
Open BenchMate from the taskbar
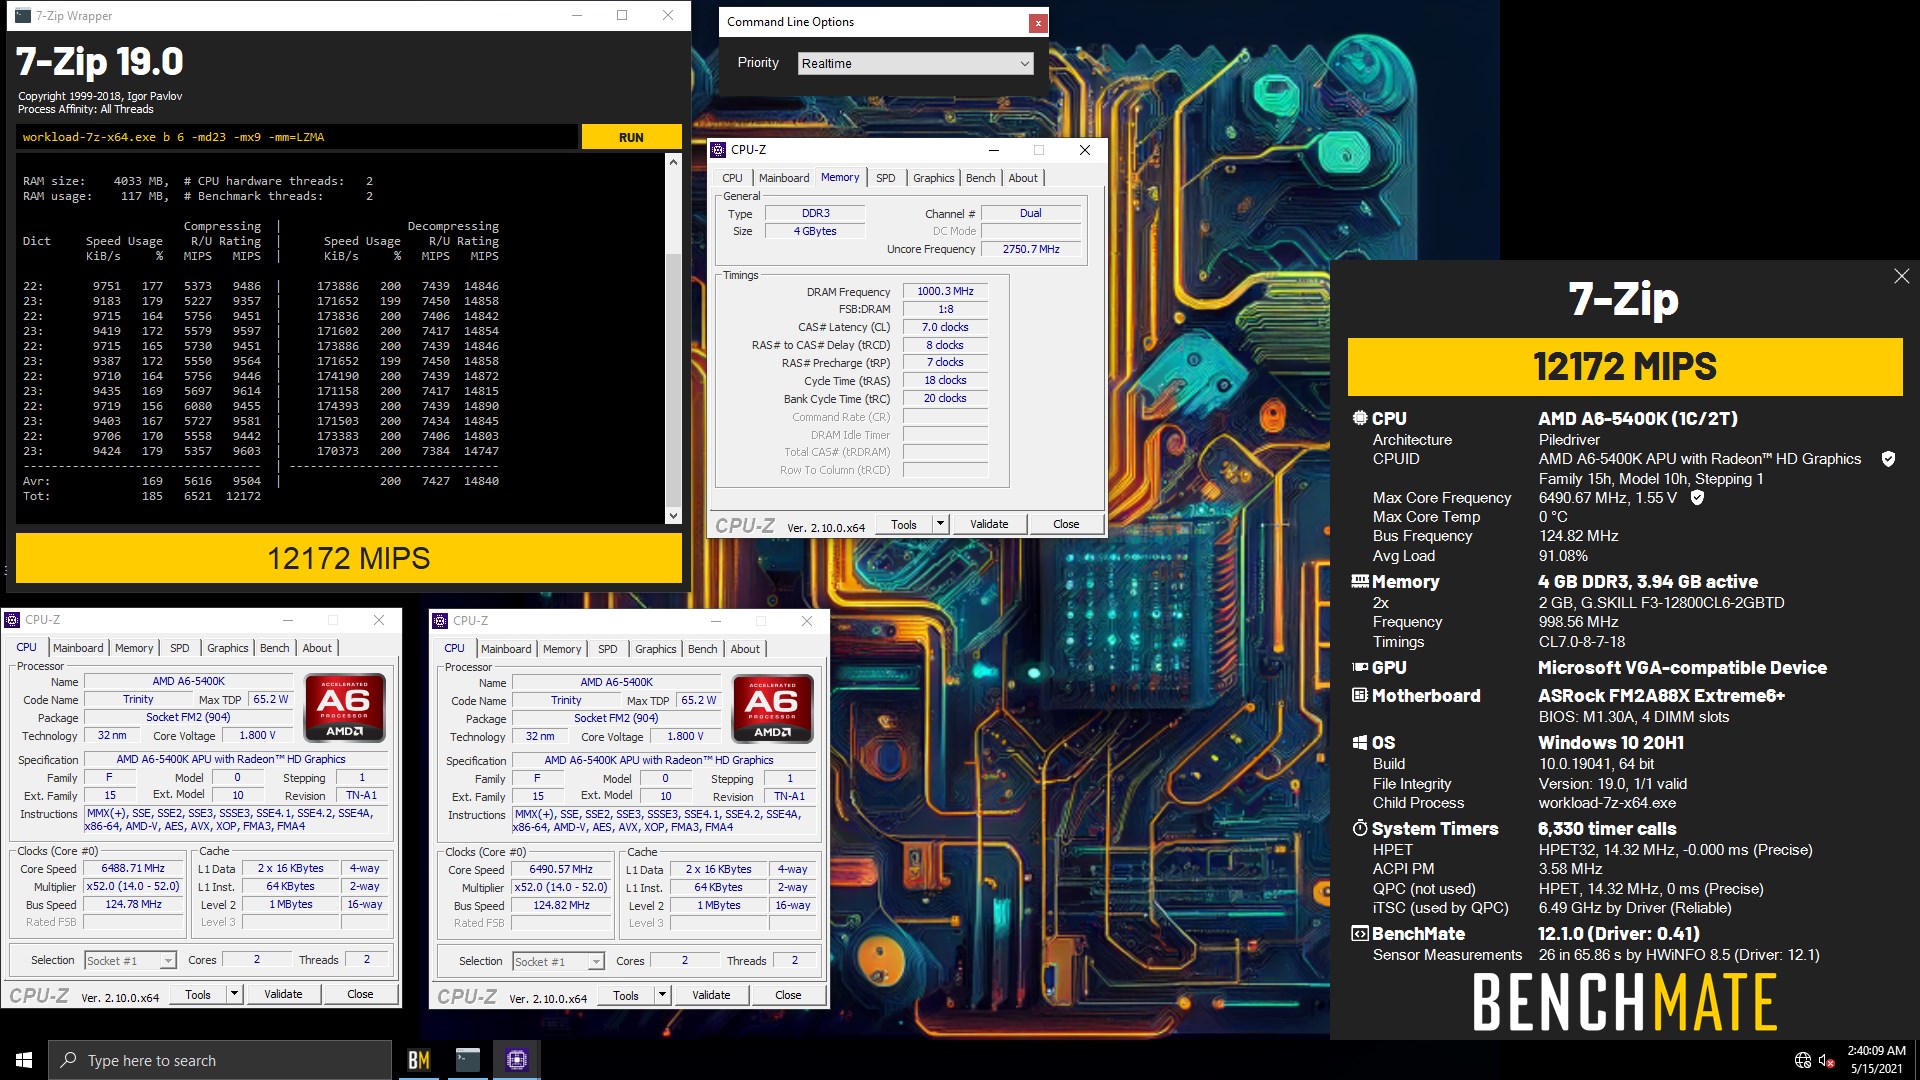click(419, 1060)
